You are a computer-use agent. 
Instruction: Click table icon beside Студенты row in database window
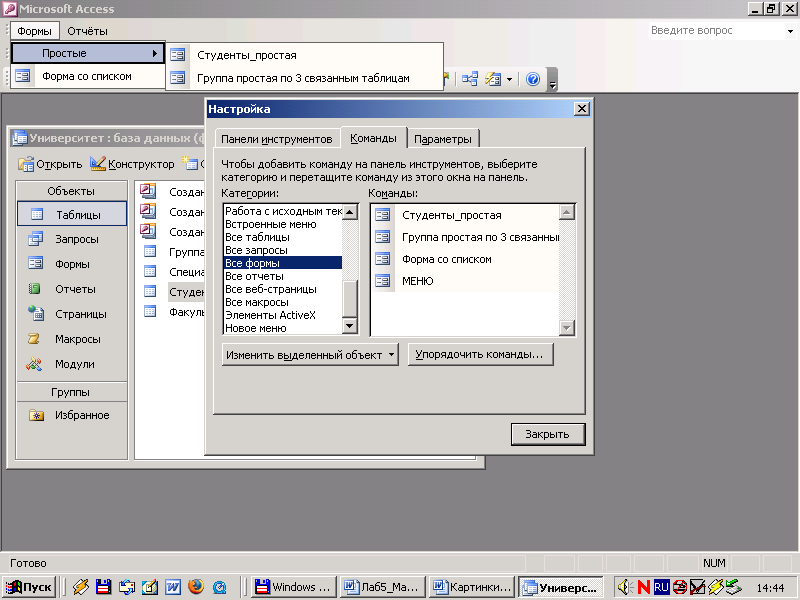(x=149, y=291)
